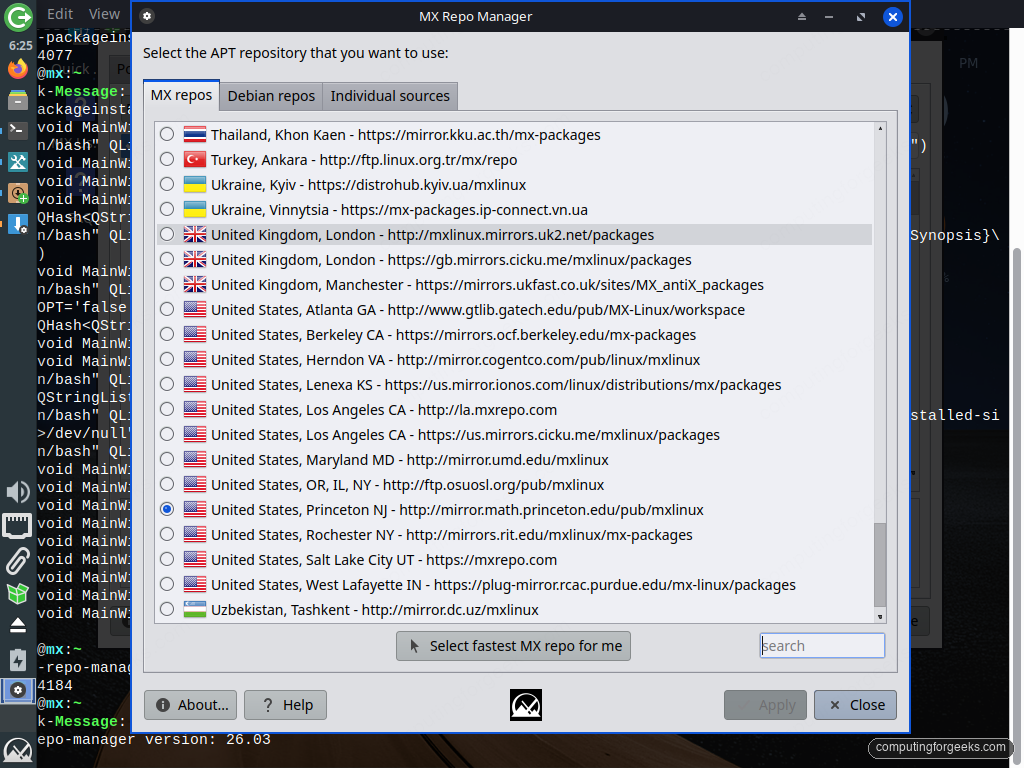
Task: Choose Salt Lake City UT mxrepo radio
Action: pyautogui.click(x=167, y=559)
